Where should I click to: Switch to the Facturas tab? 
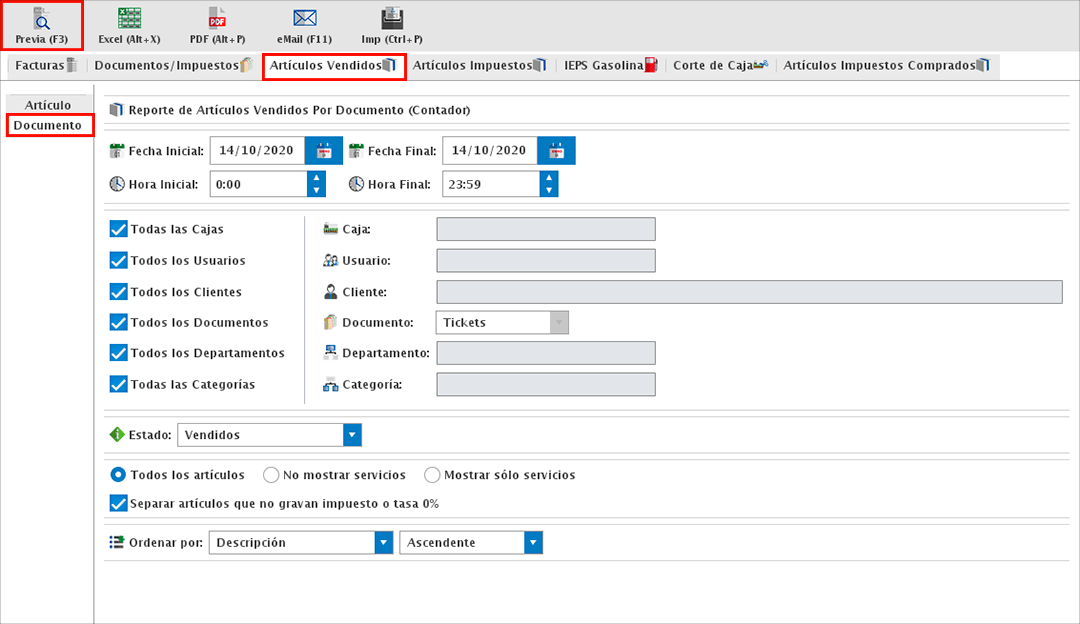coord(45,66)
